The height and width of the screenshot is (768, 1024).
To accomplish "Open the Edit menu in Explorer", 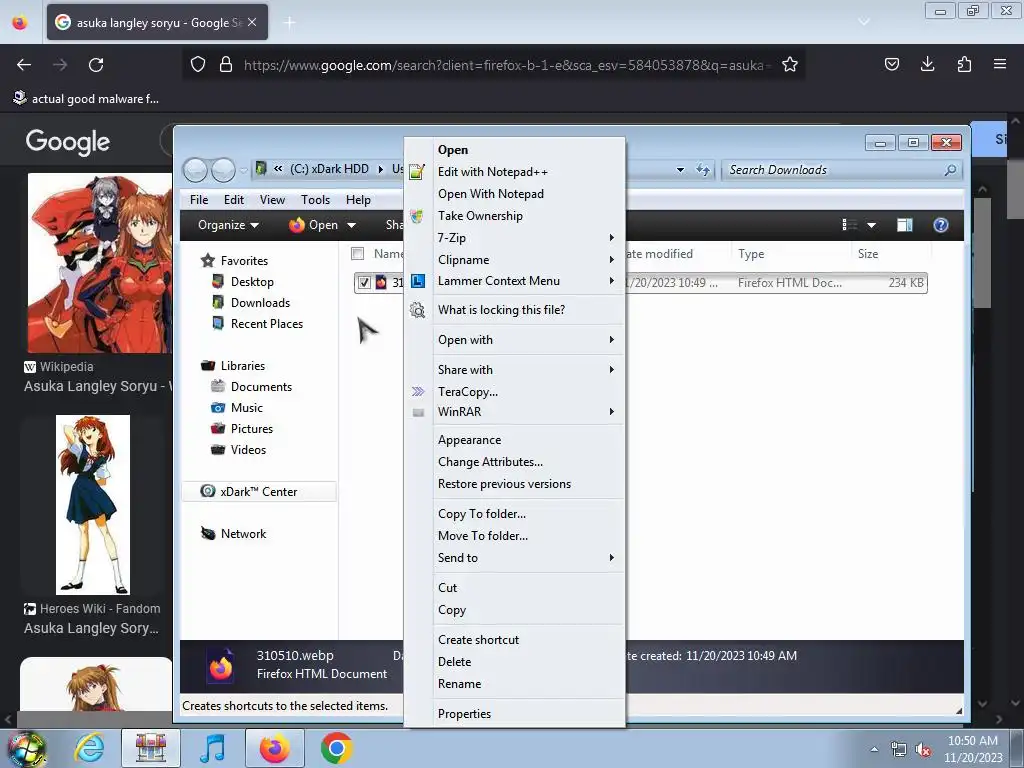I will point(234,200).
